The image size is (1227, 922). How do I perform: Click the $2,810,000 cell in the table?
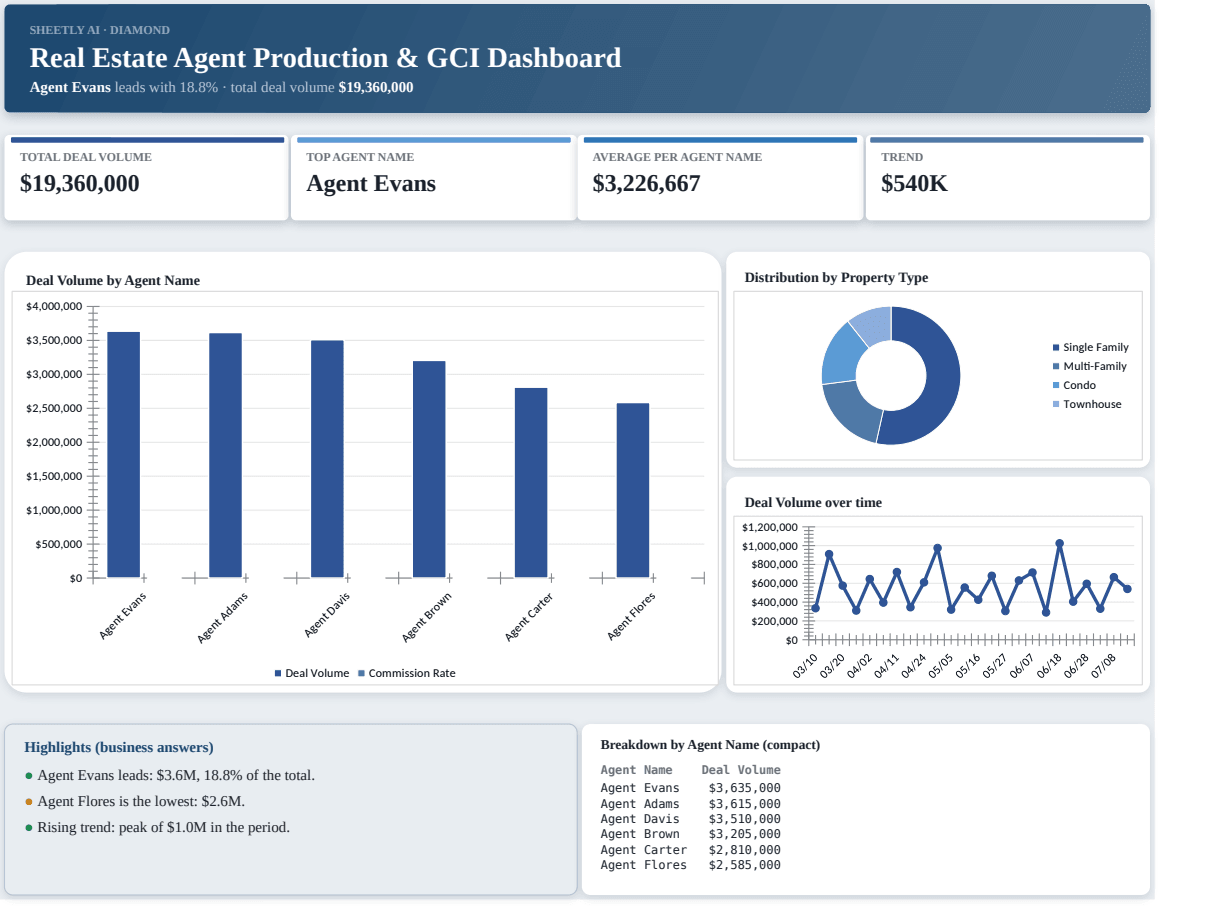click(x=745, y=850)
